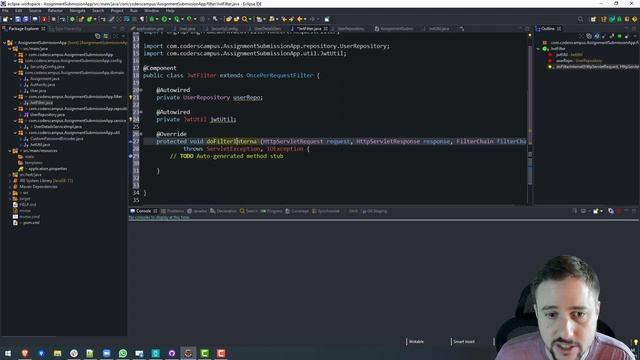Switch to the Search tab in bottom panel

click(249, 211)
